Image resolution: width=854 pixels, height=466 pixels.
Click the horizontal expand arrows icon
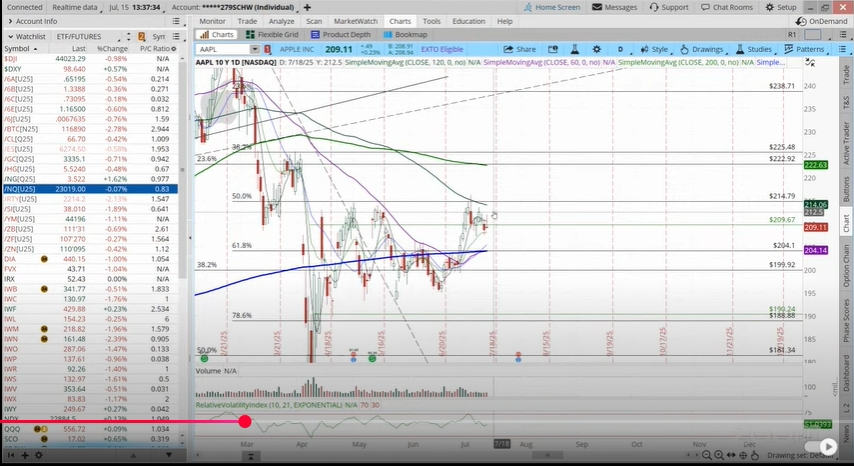coord(731,455)
